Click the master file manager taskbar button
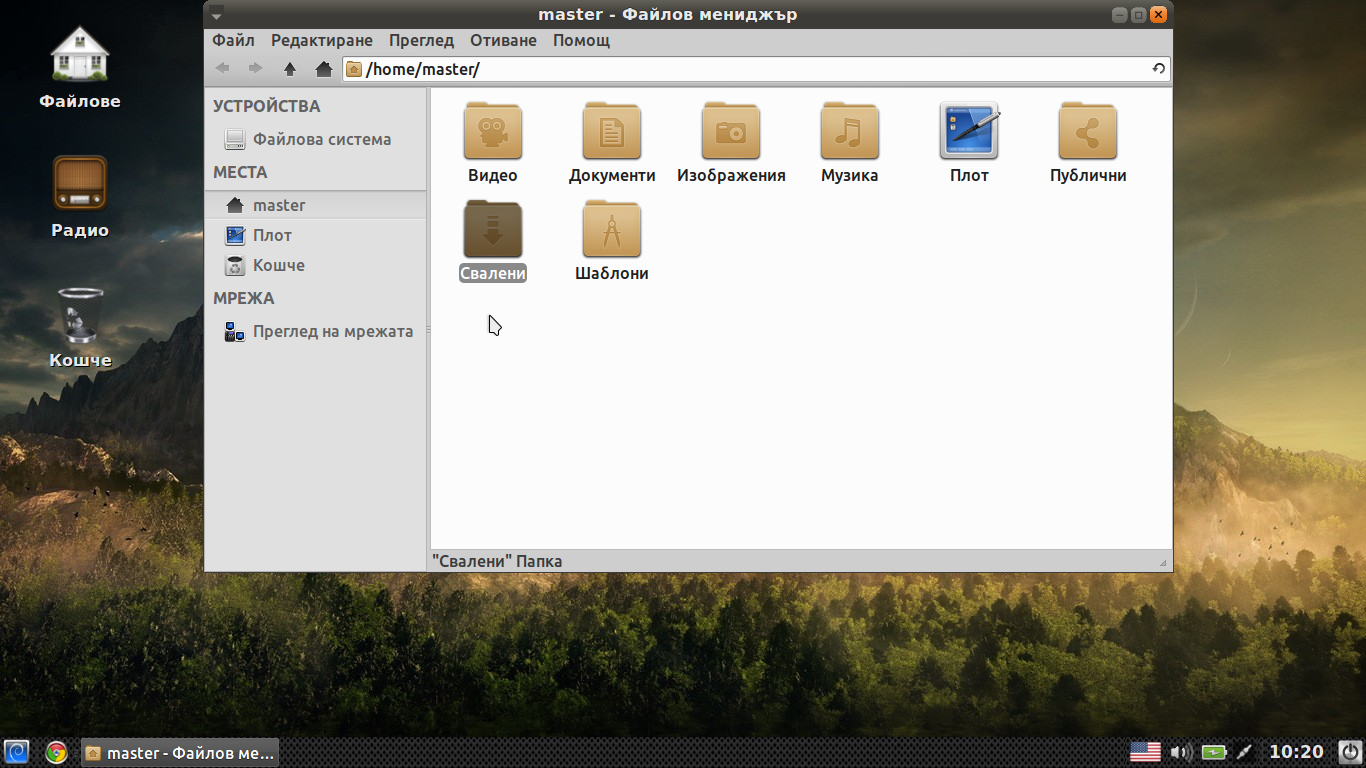Viewport: 1366px width, 768px height. point(180,753)
